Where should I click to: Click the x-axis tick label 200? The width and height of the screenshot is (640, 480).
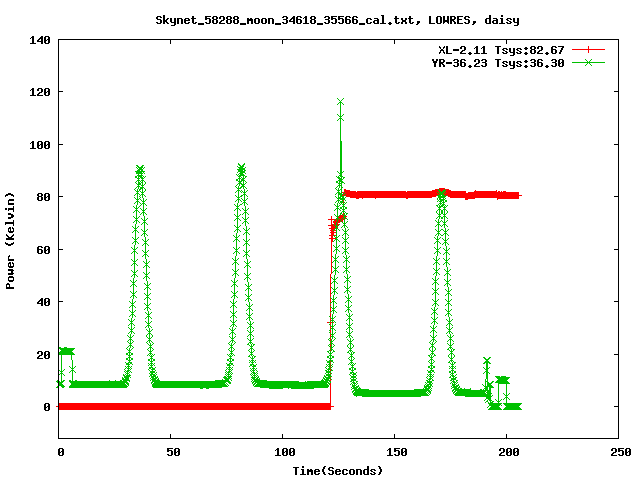(509, 452)
